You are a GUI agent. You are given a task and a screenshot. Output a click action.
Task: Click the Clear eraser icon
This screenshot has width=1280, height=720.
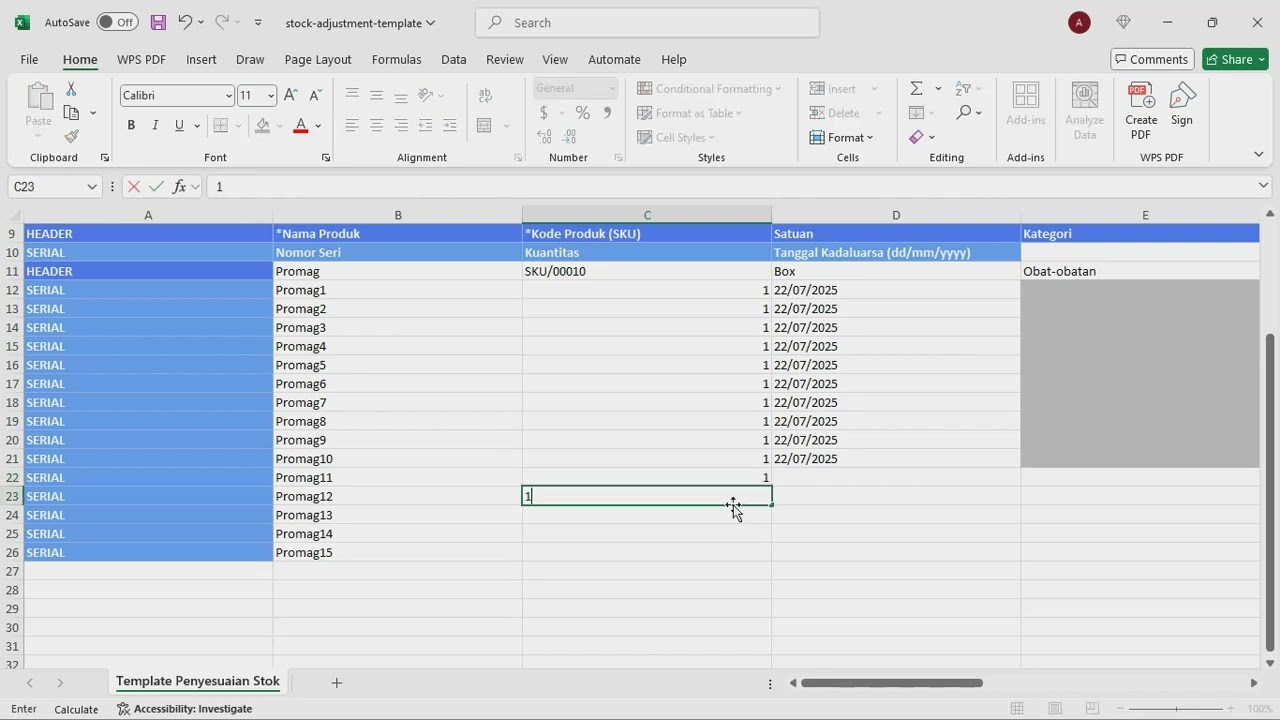click(x=916, y=137)
